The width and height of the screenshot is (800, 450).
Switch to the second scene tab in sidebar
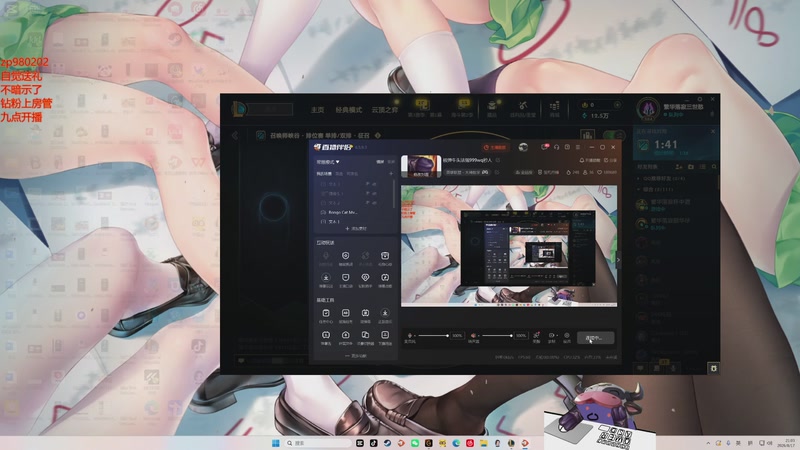339,173
